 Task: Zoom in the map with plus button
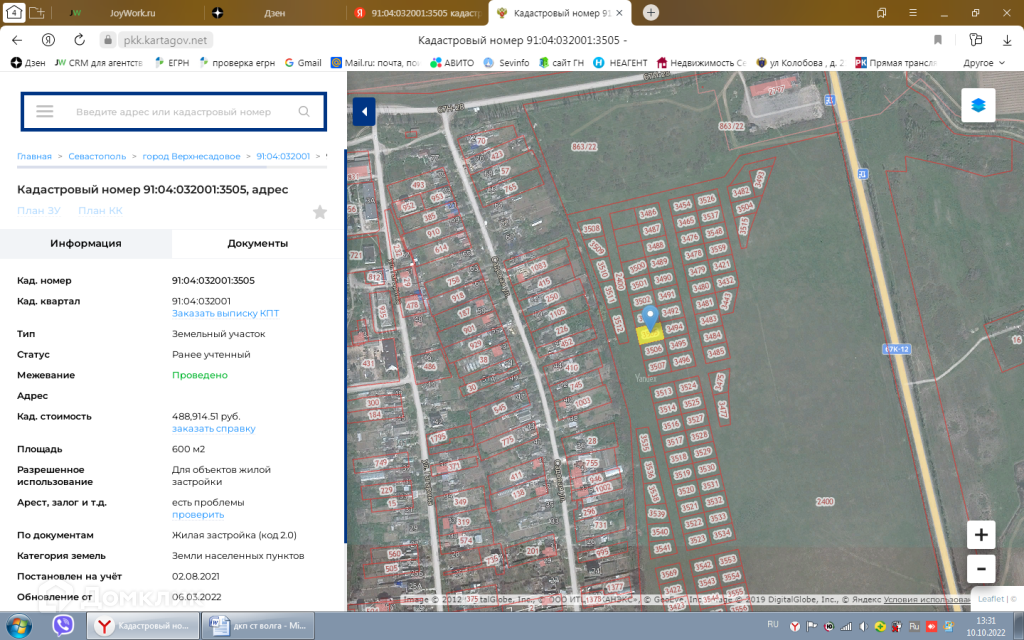coord(981,535)
